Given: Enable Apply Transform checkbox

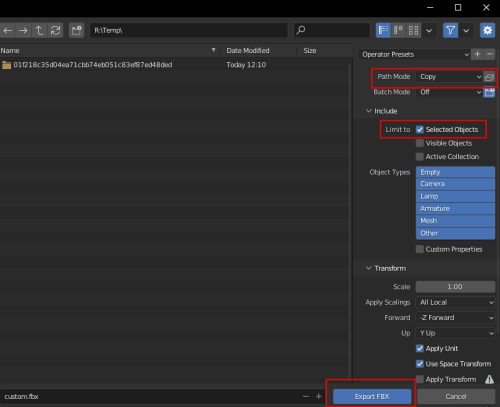Looking at the screenshot, I should click(x=420, y=379).
